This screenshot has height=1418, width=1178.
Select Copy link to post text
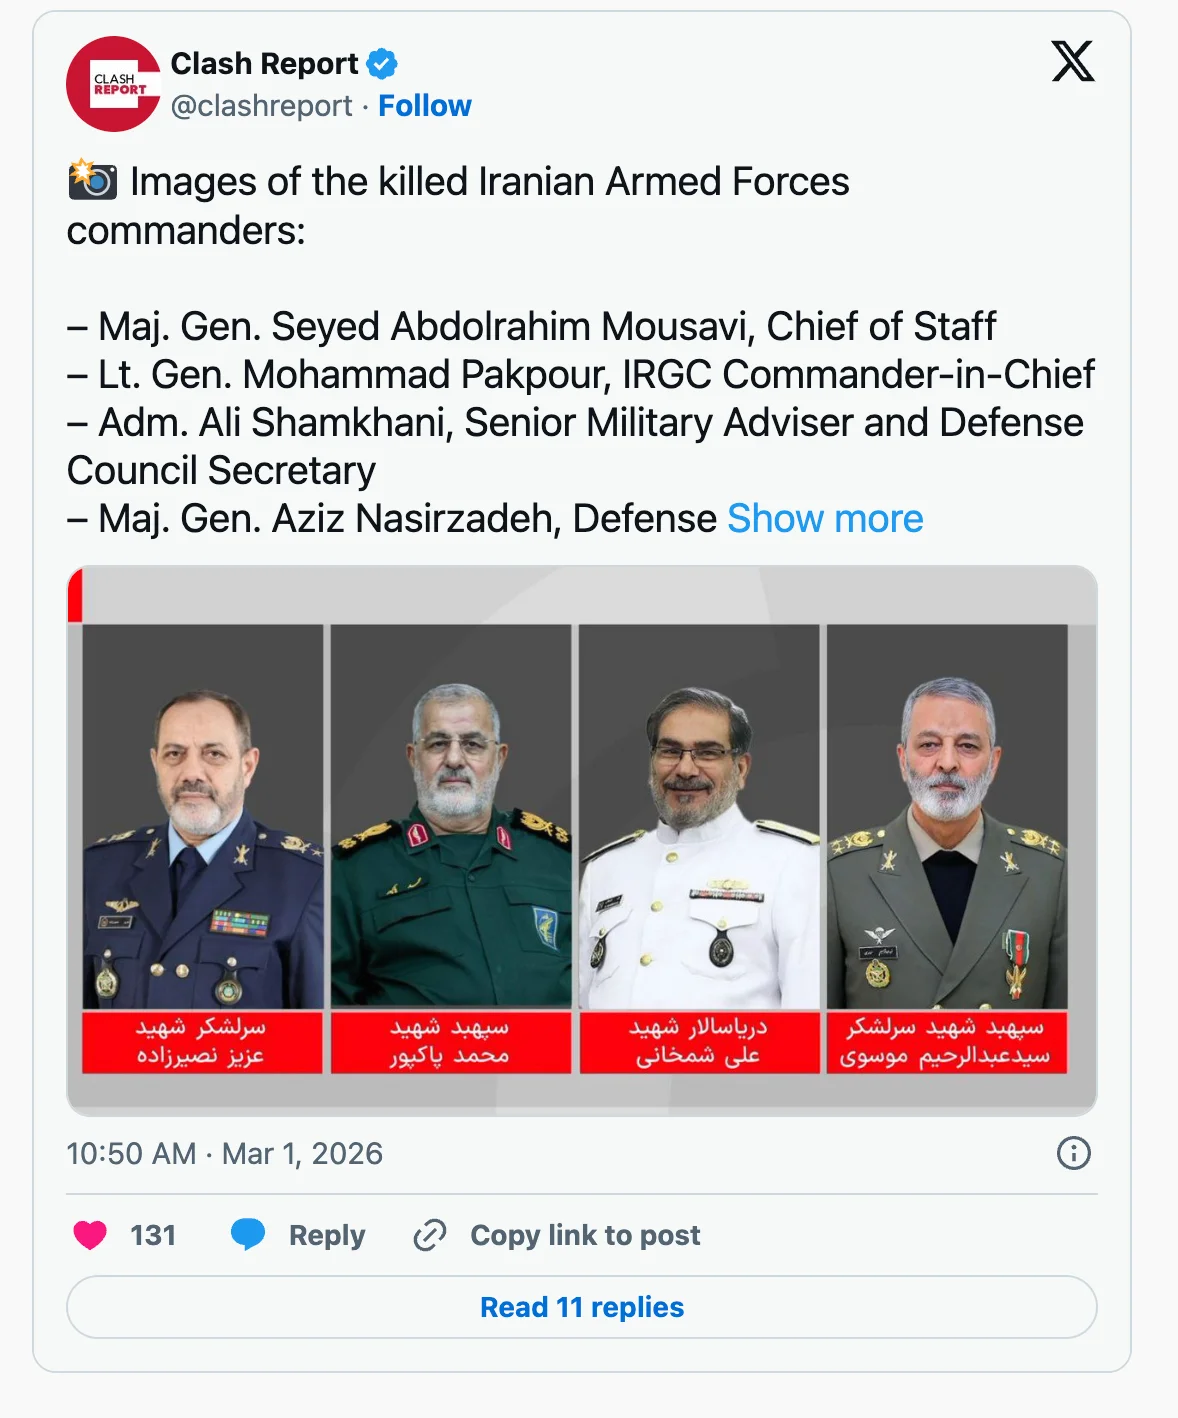point(585,1235)
